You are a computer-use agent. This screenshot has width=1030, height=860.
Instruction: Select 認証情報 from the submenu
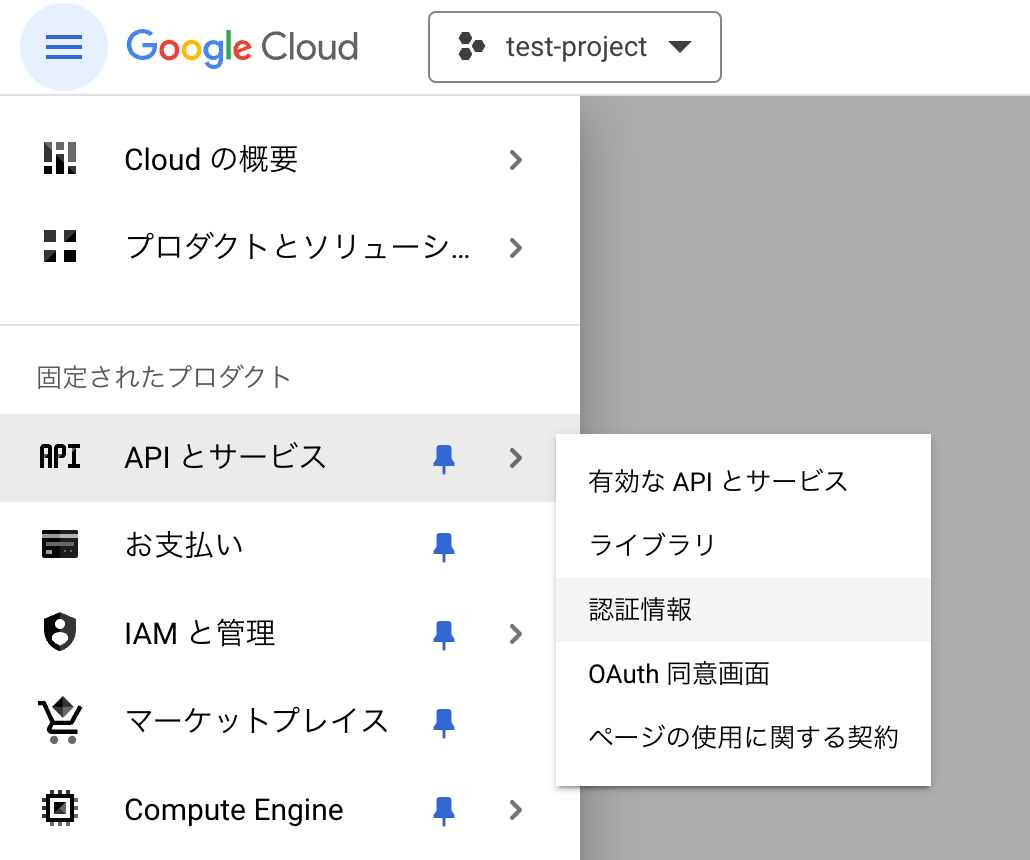[x=641, y=610]
